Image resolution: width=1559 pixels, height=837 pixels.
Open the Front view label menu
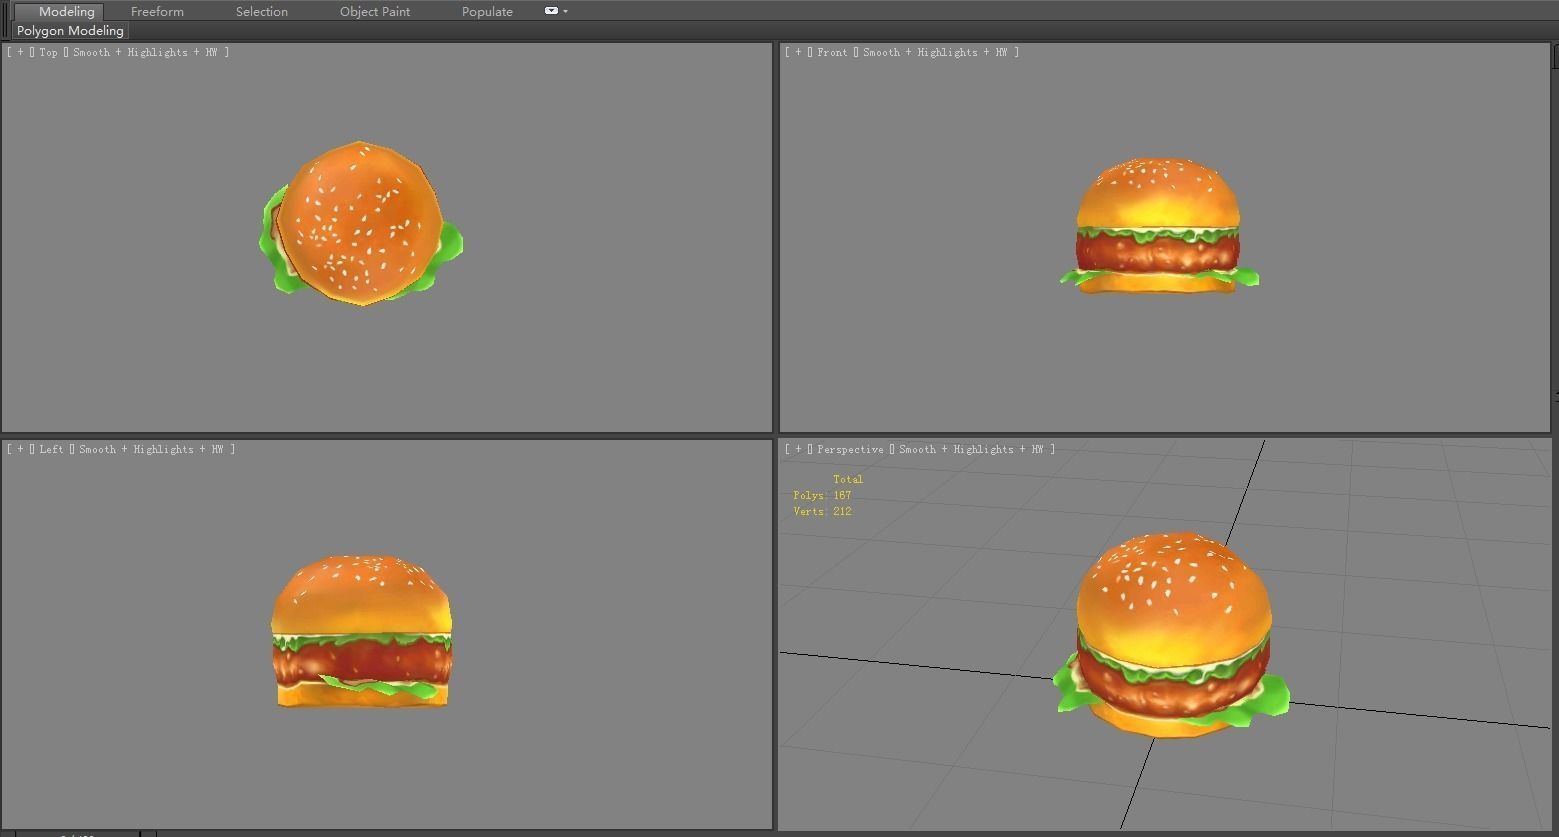coord(832,52)
